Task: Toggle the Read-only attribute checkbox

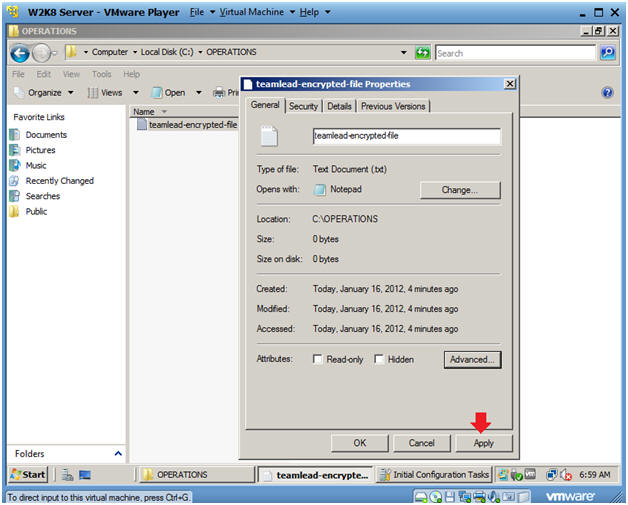Action: click(318, 359)
